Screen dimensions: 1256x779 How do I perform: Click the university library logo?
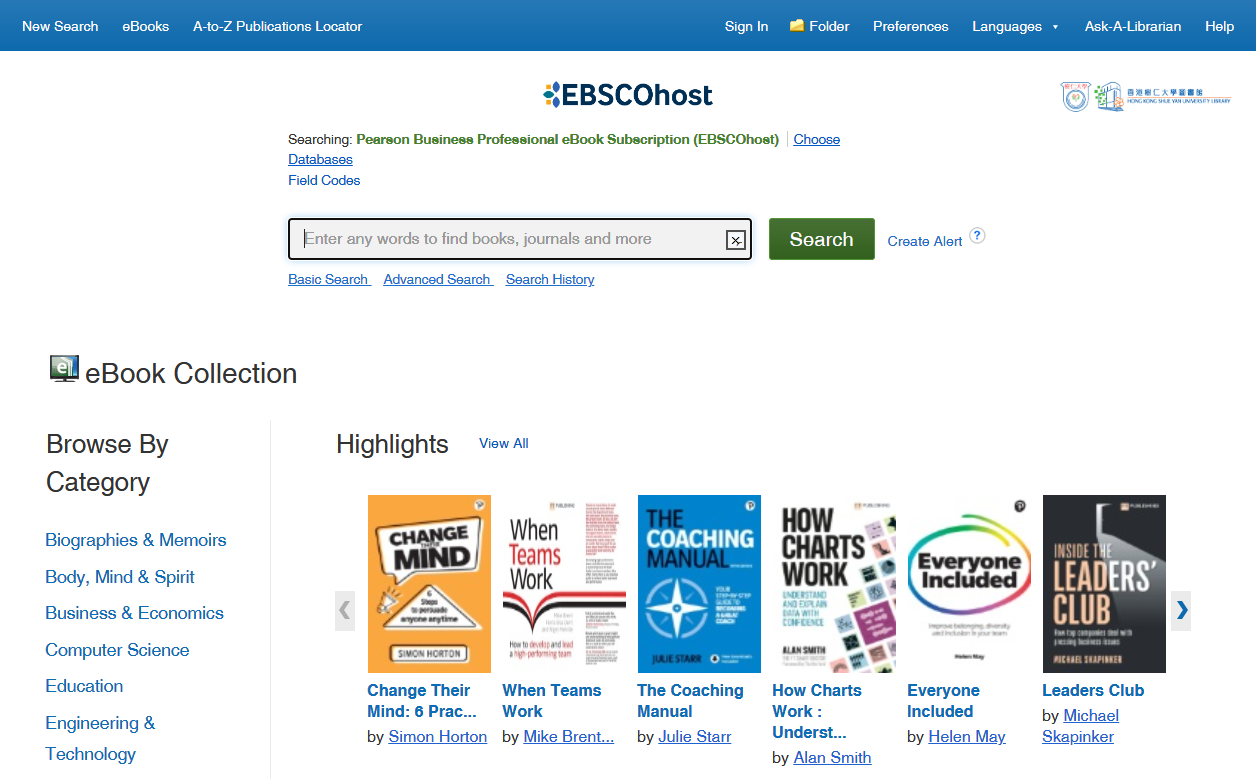(x=1145, y=97)
